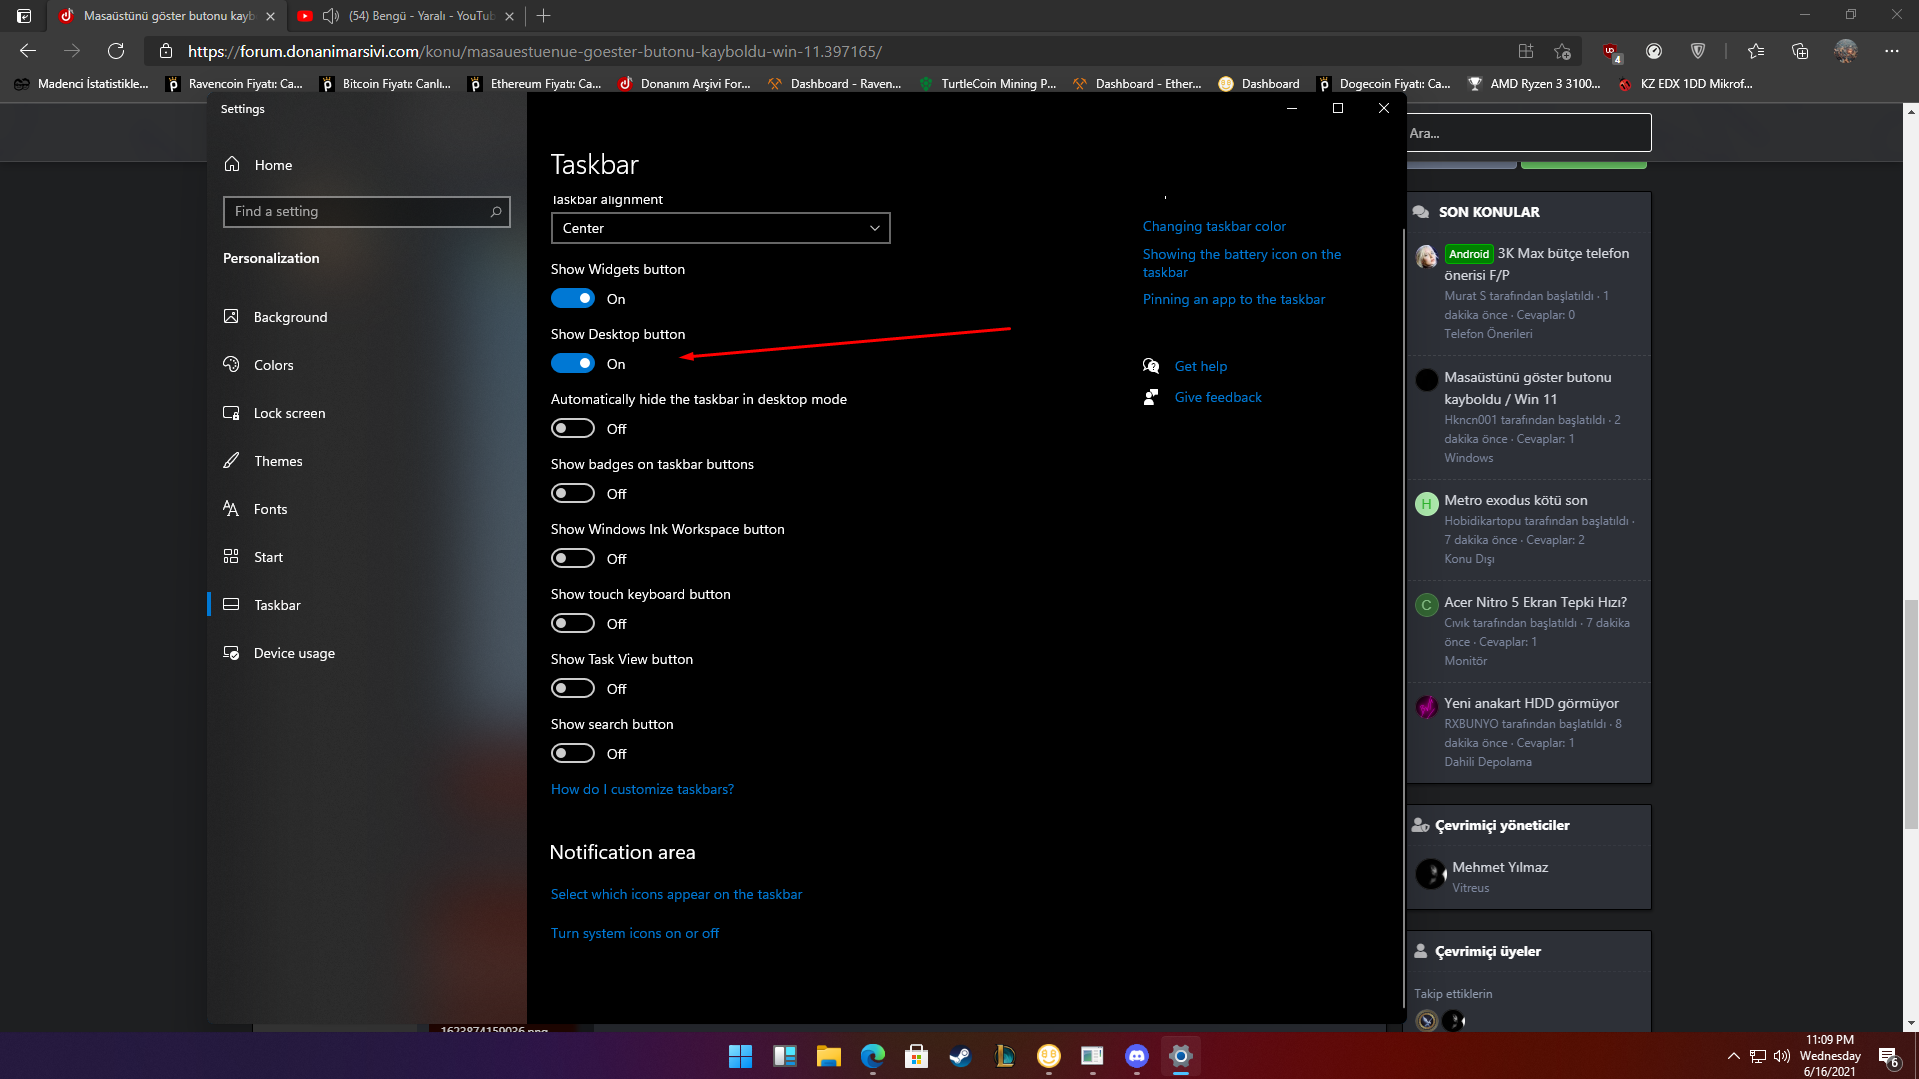Viewport: 1919px width, 1079px height.
Task: Enable Windows Ink Workspace button toggle
Action: point(573,558)
